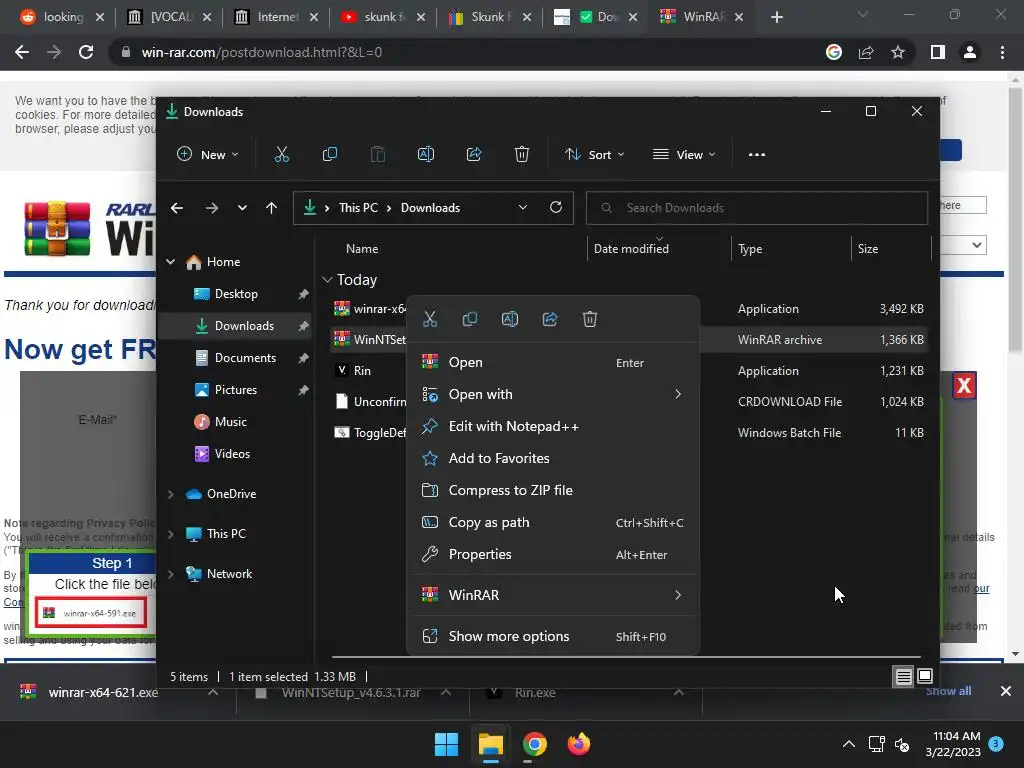Expand the Network tree node
This screenshot has width=1024, height=768.
(x=170, y=574)
